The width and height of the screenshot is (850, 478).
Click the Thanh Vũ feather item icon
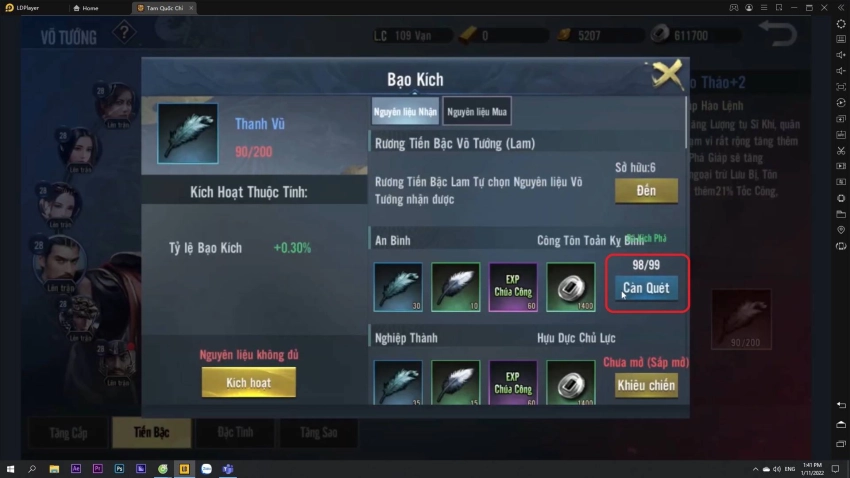(188, 133)
